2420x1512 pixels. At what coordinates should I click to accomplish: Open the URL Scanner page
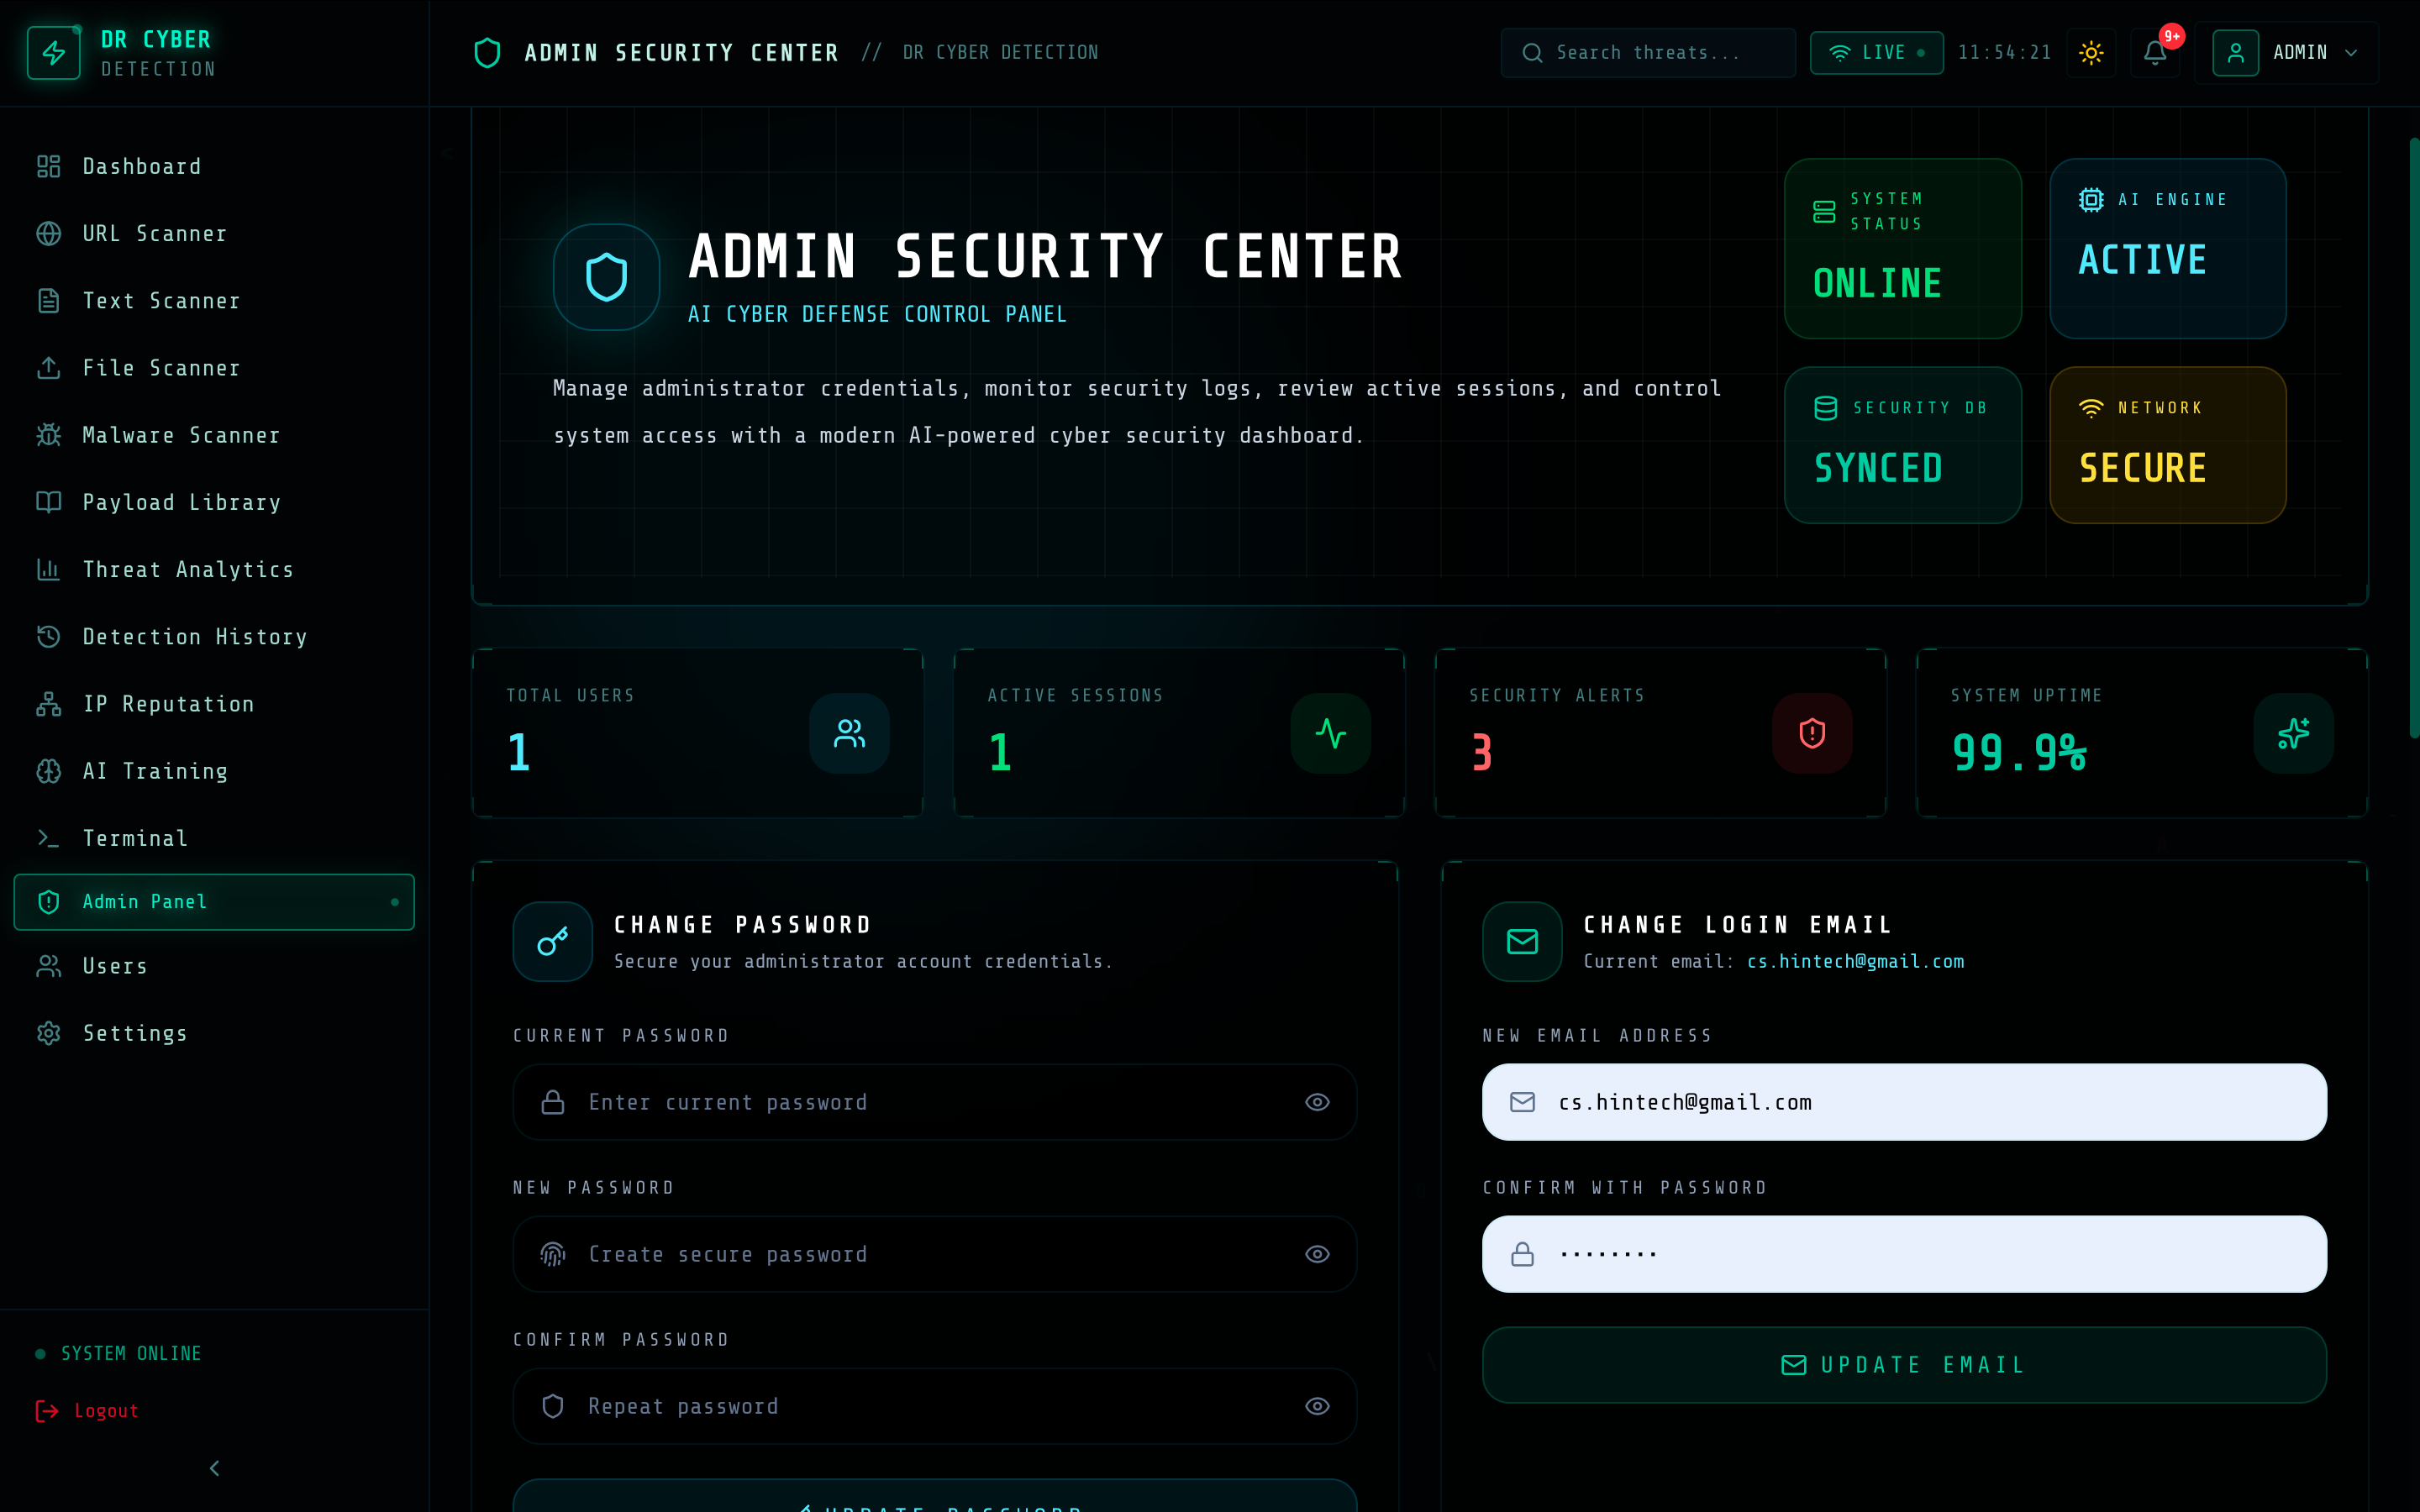click(x=214, y=233)
